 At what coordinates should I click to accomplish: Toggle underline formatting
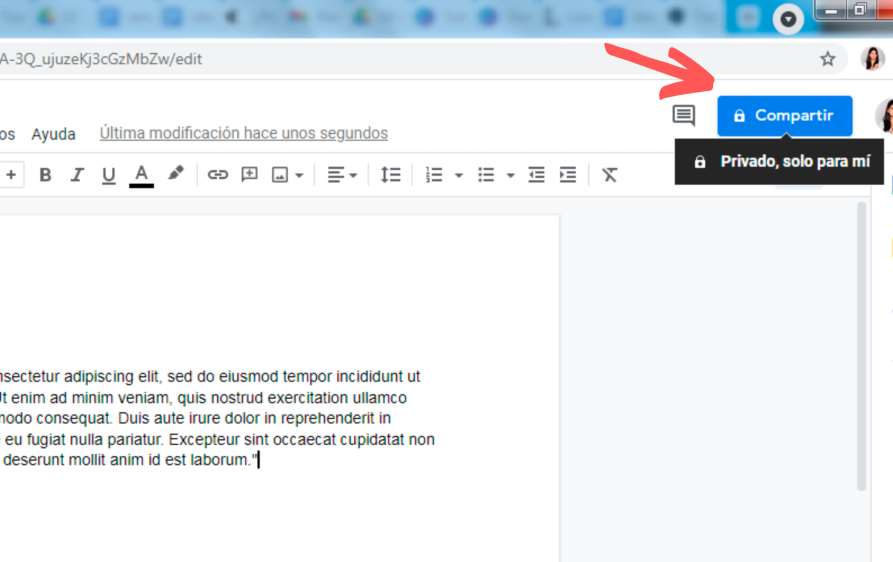(109, 175)
